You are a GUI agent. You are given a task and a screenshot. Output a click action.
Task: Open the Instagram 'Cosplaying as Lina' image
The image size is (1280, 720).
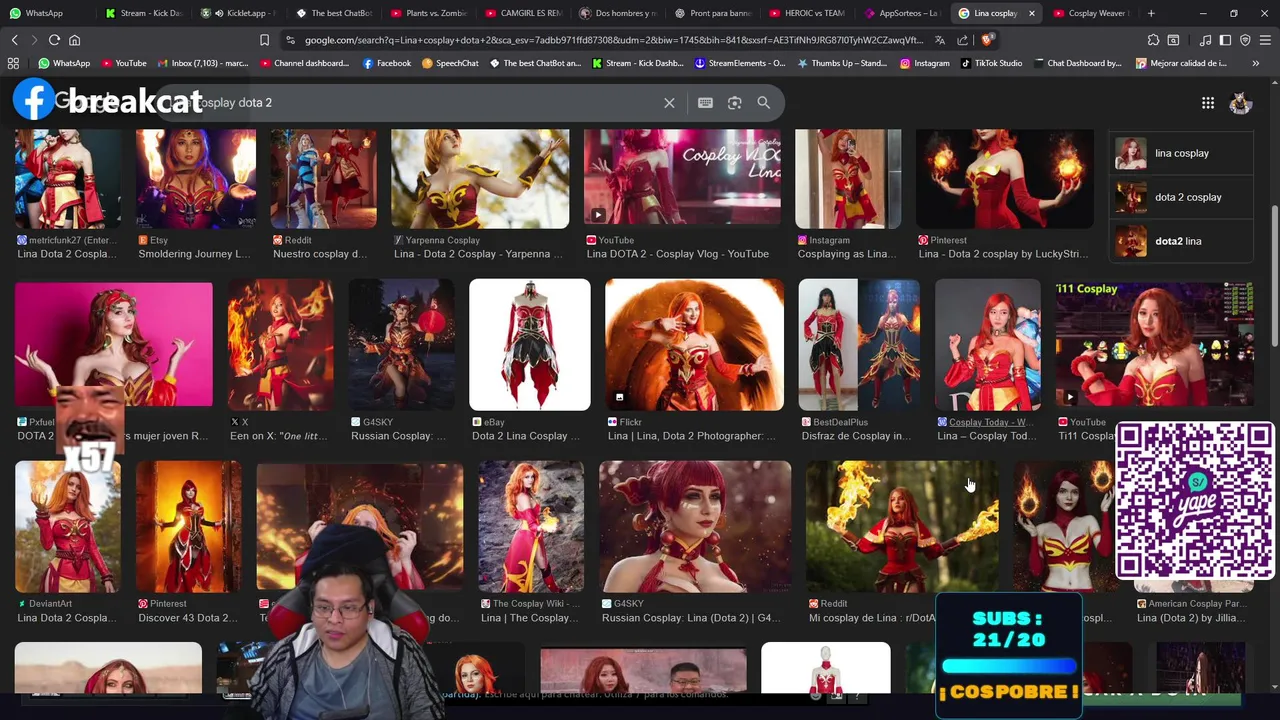[848, 179]
